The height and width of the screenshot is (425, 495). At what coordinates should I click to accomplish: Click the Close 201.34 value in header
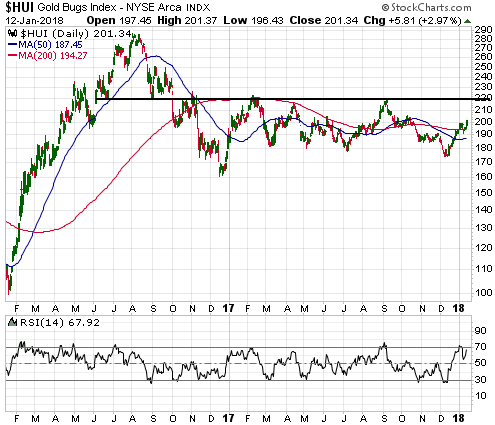[x=323, y=20]
